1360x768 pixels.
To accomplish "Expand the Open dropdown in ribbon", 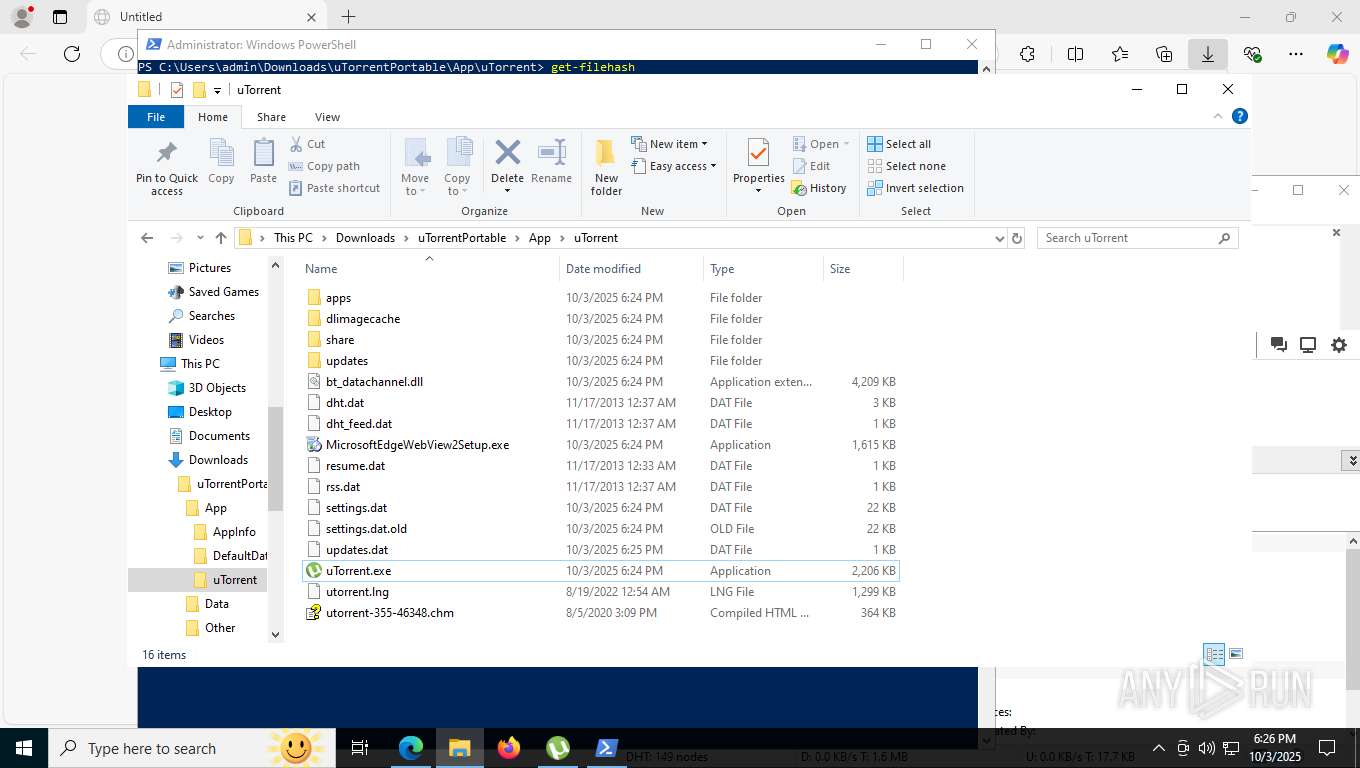I will [x=821, y=144].
